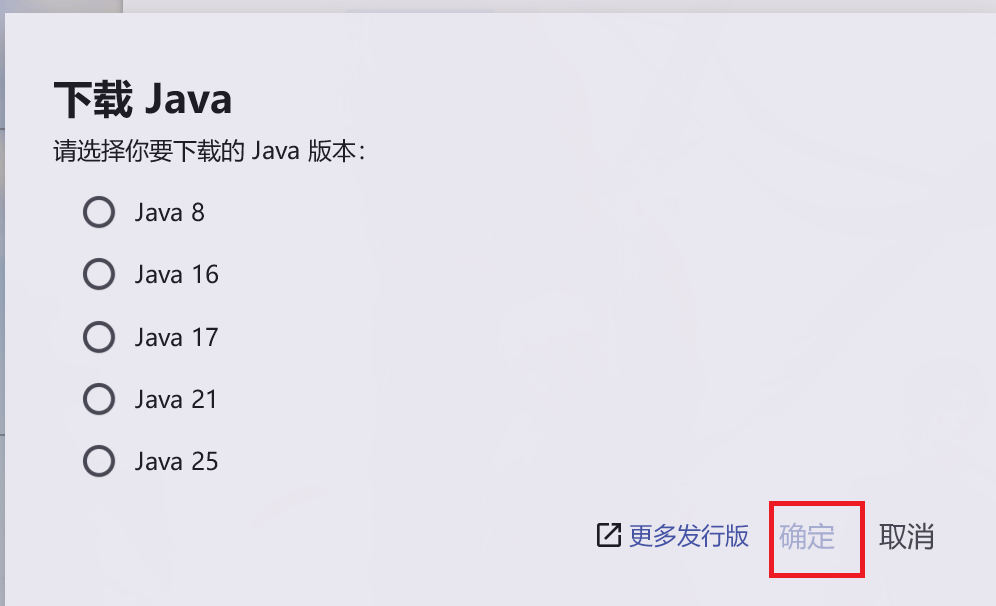Click the word "Java" in the heading
The image size is (996, 606).
tap(188, 100)
